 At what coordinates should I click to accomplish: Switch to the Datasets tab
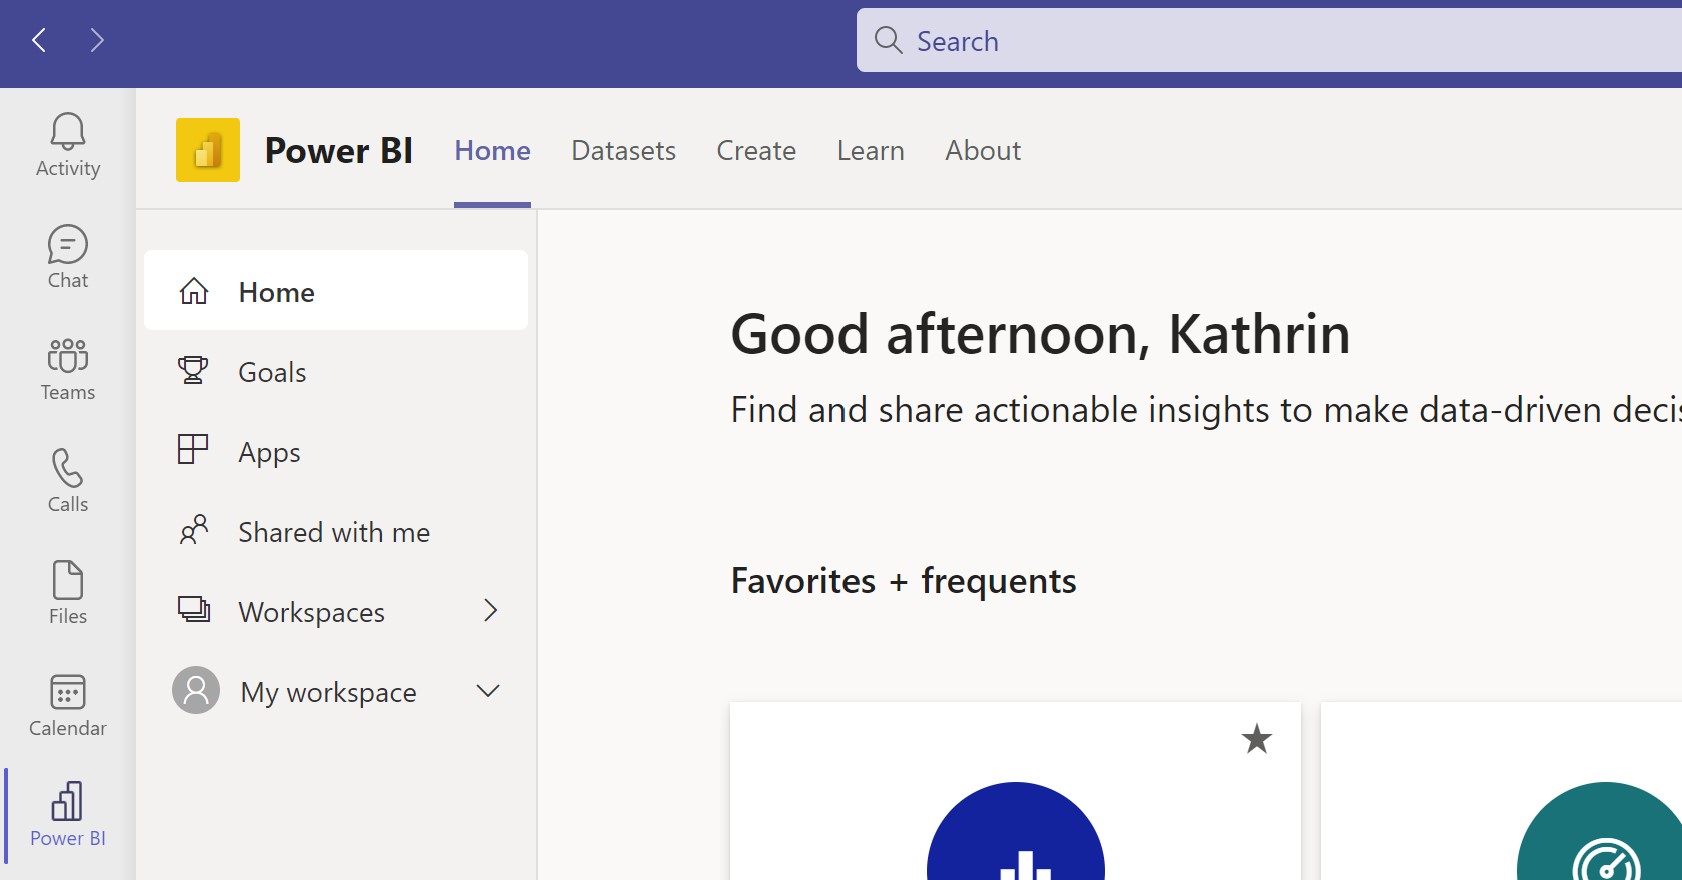click(623, 150)
